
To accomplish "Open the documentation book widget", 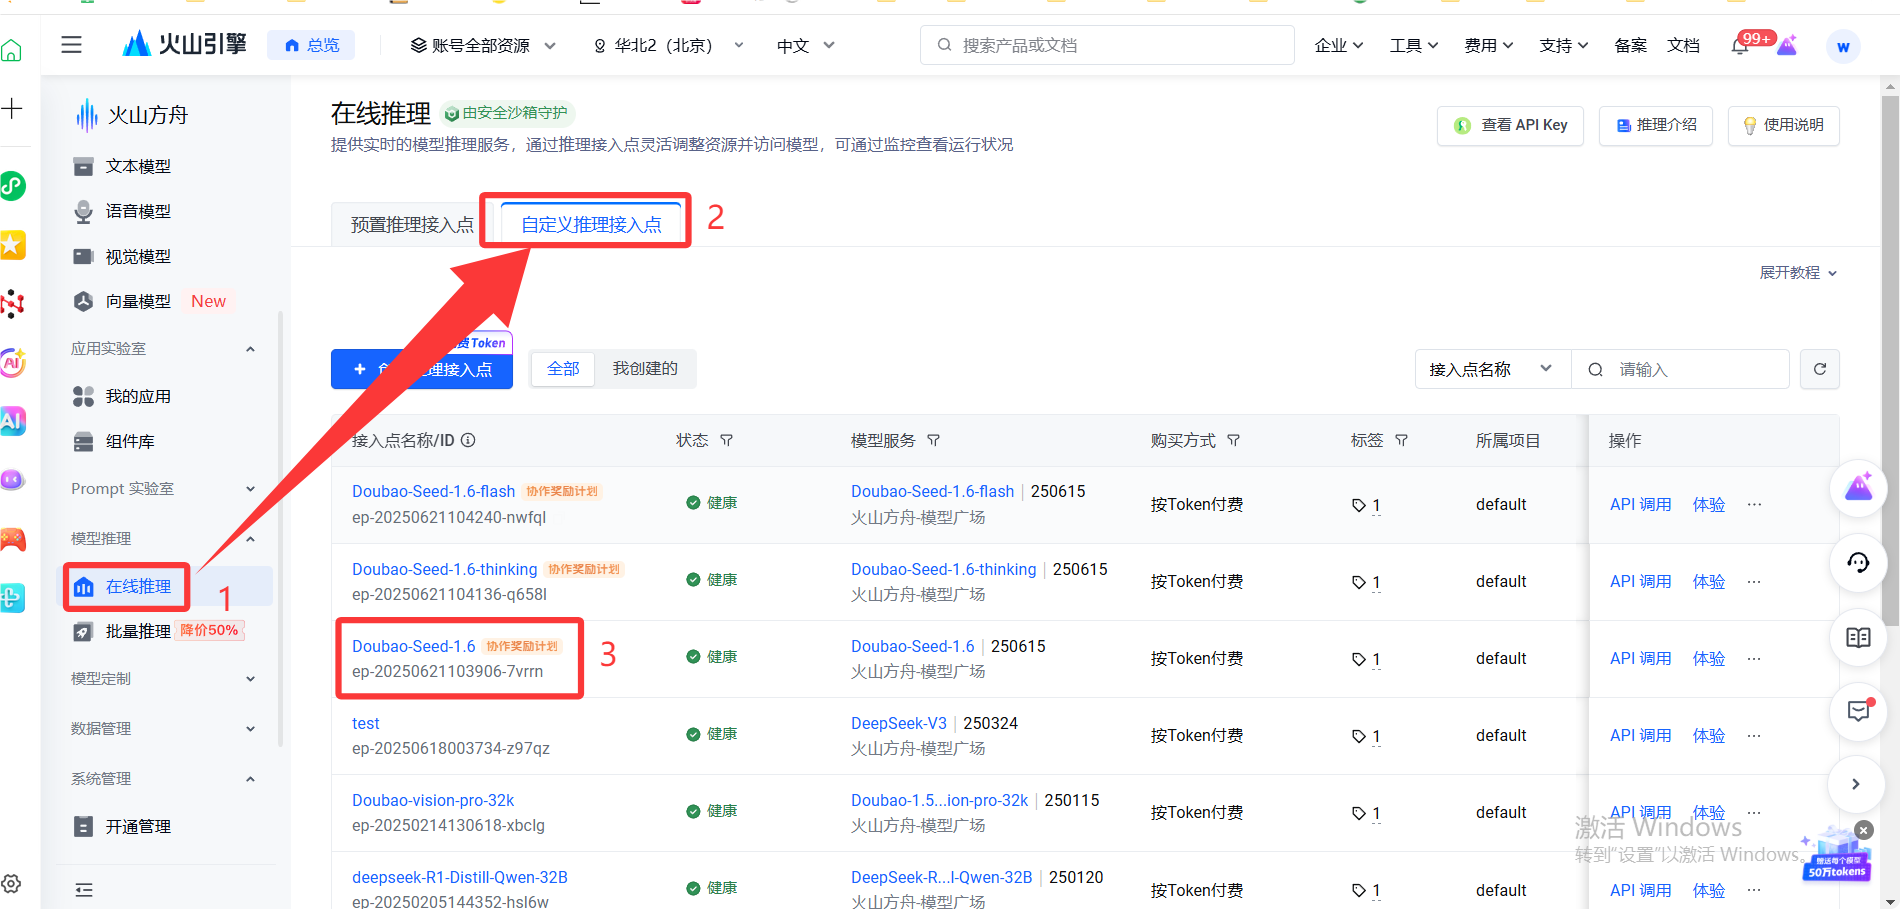I will [x=1858, y=637].
